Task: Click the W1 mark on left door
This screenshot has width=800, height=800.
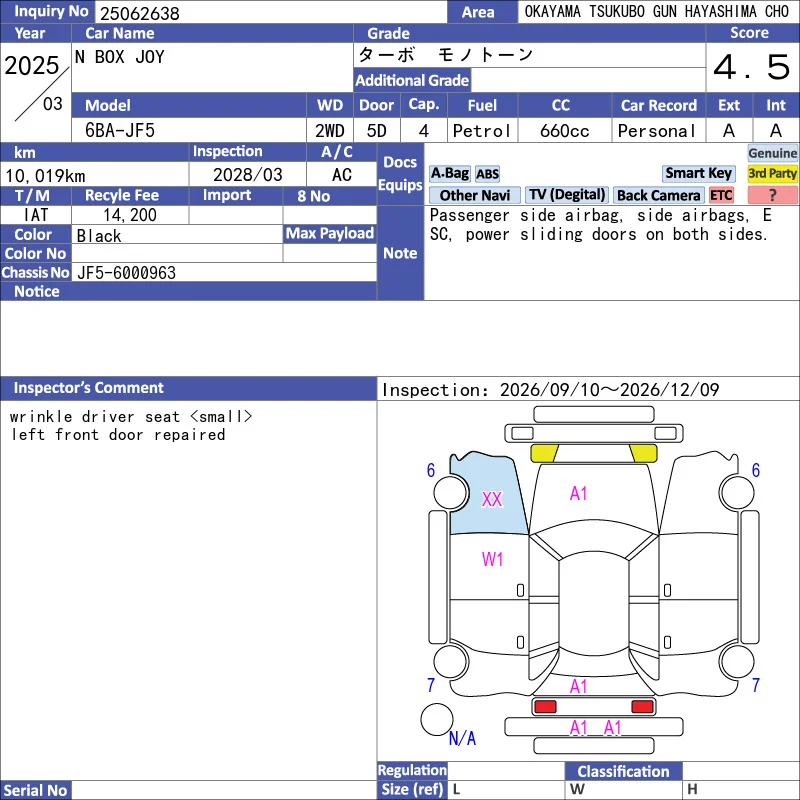Action: click(x=492, y=559)
